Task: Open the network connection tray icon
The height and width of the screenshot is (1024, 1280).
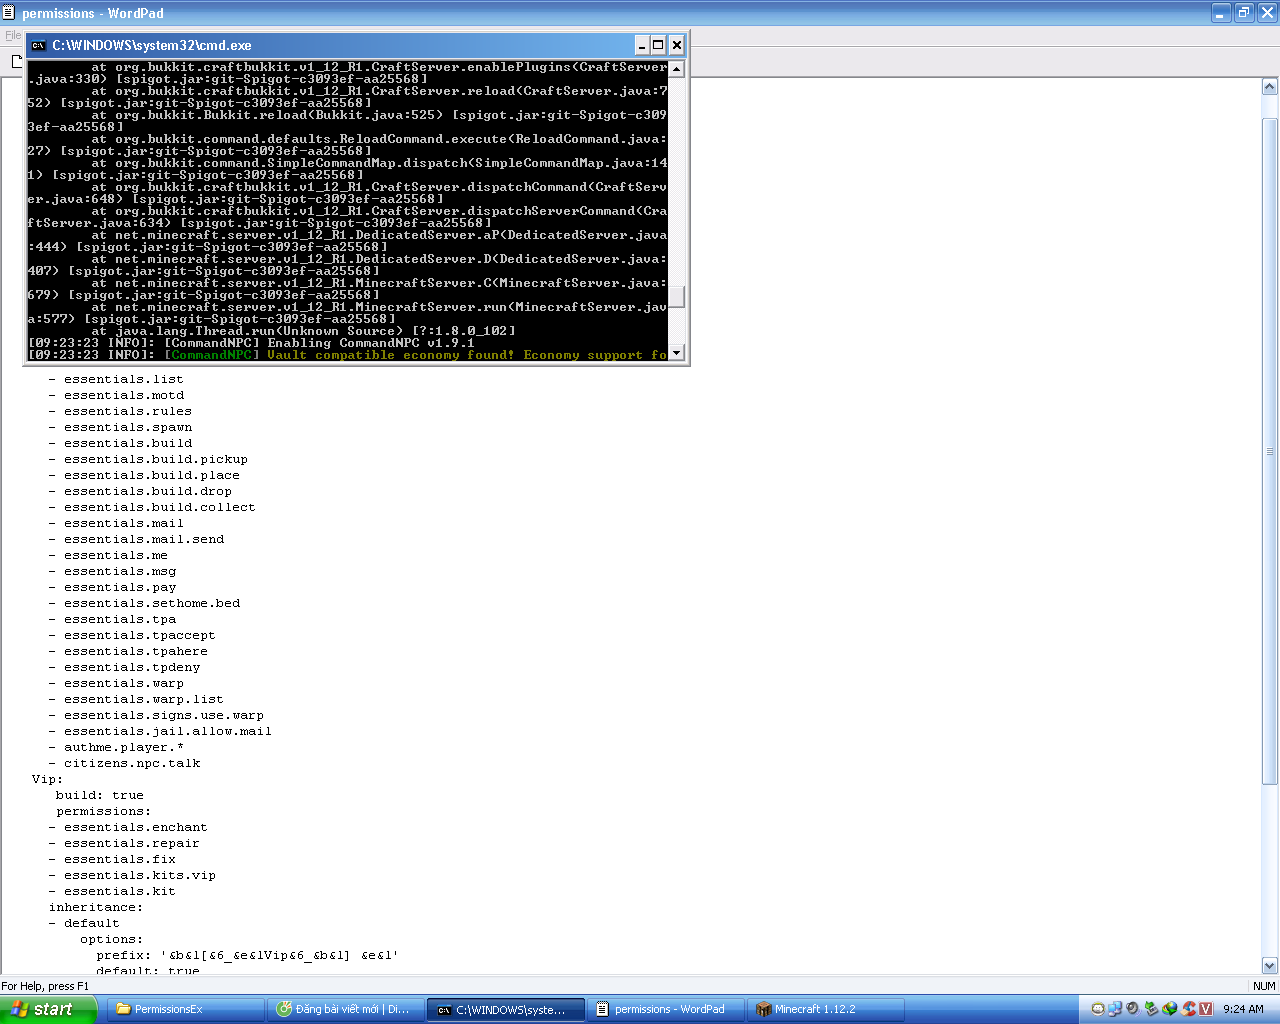Action: 1115,1009
